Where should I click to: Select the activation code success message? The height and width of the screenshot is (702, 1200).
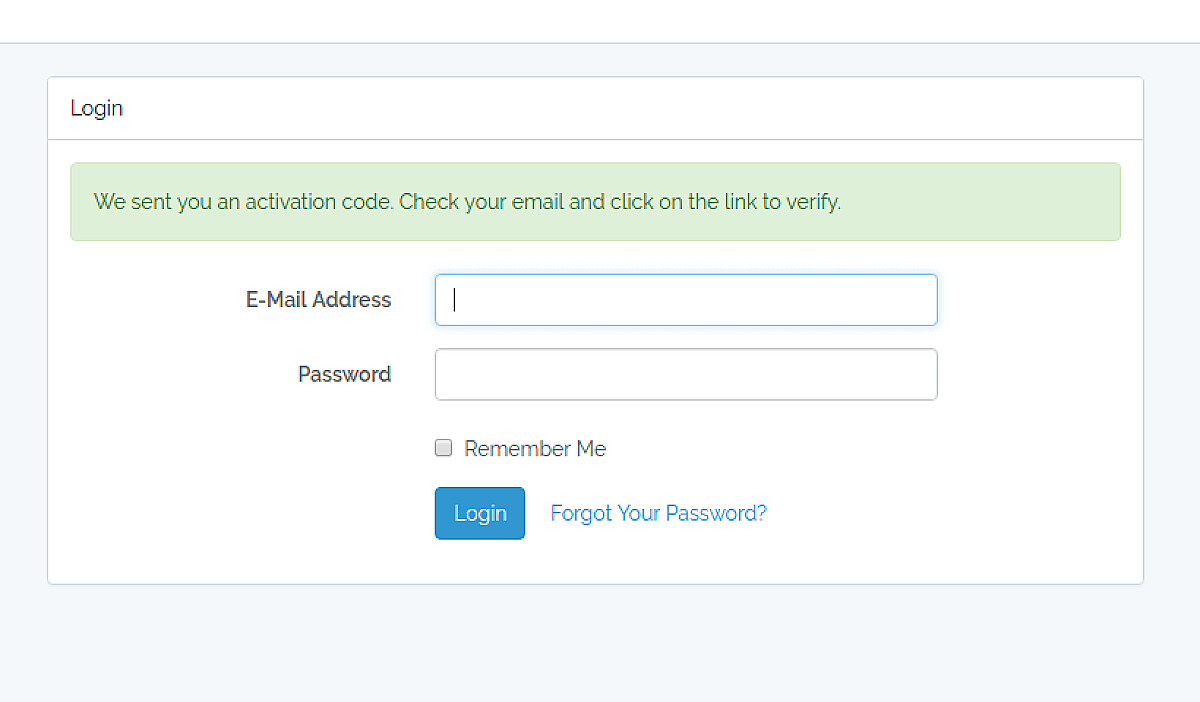pyautogui.click(x=466, y=201)
